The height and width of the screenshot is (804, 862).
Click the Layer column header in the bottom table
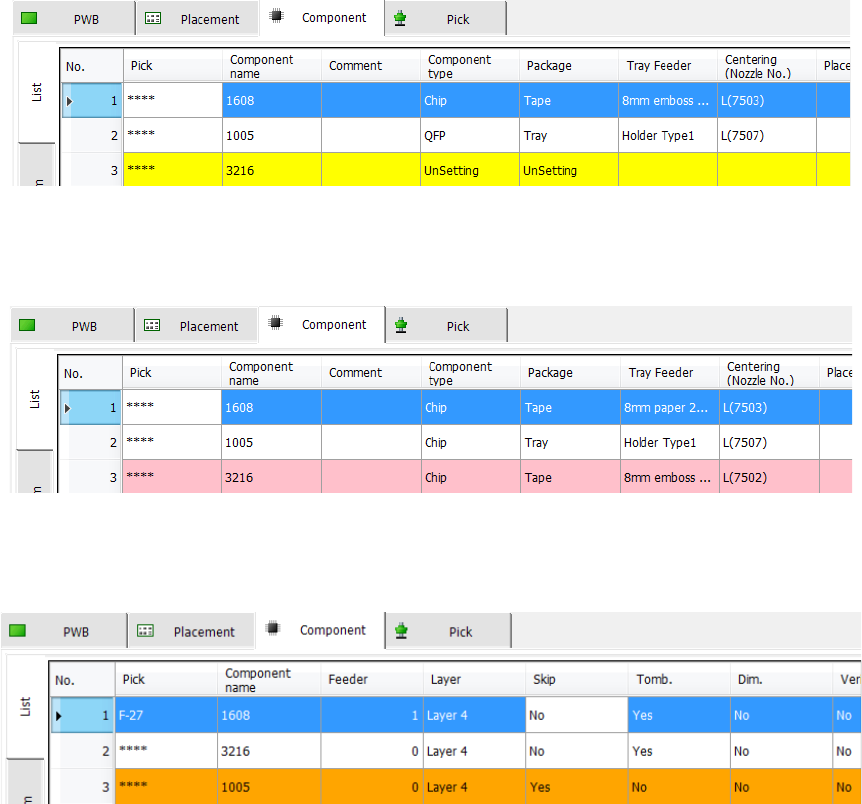(474, 680)
